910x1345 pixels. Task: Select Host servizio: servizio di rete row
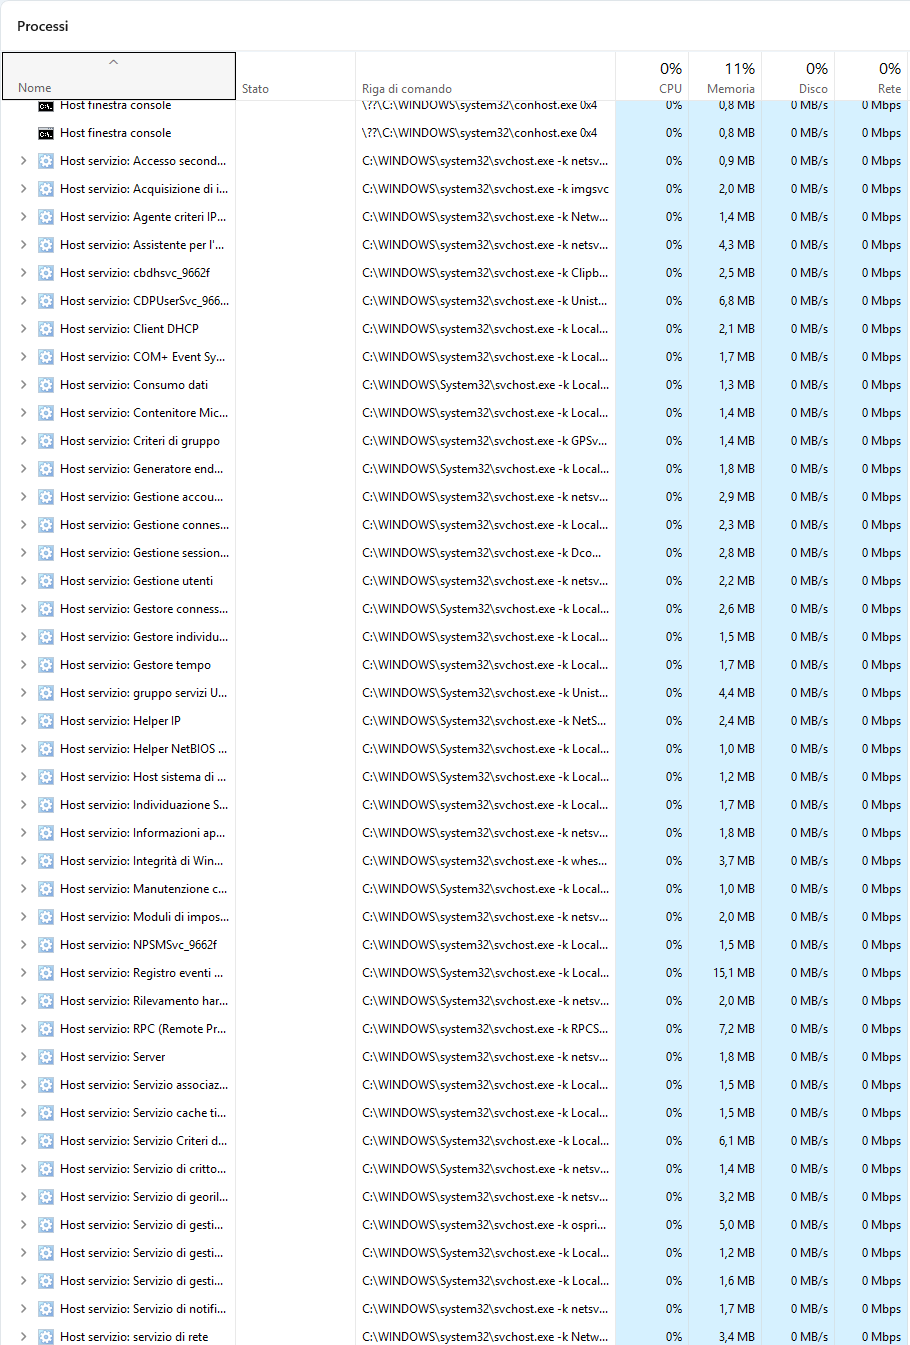[455, 1336]
